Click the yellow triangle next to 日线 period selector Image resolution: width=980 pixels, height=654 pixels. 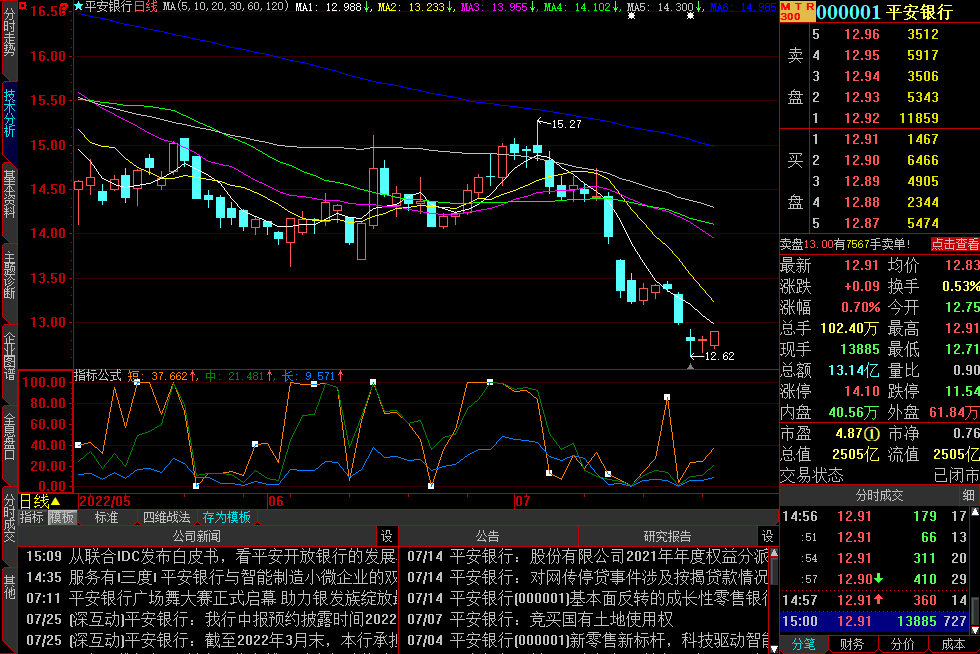pos(55,501)
